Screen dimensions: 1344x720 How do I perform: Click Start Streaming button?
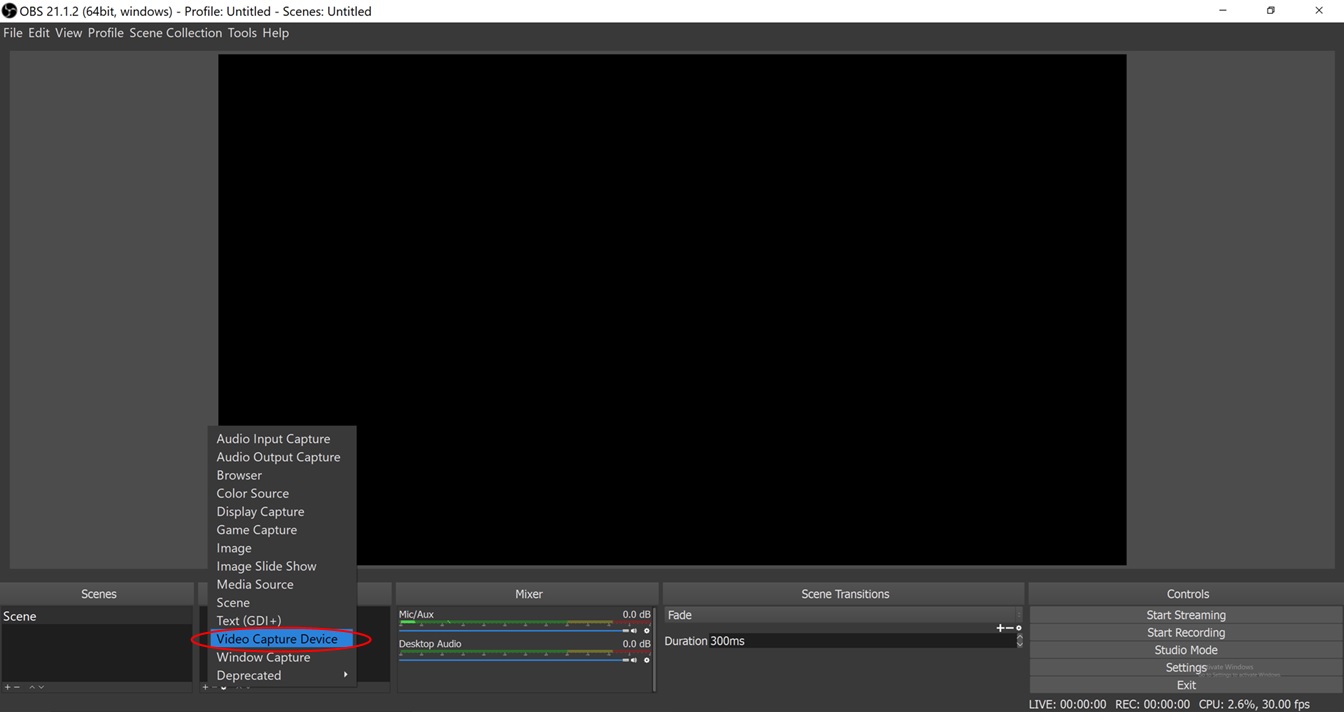click(1185, 615)
